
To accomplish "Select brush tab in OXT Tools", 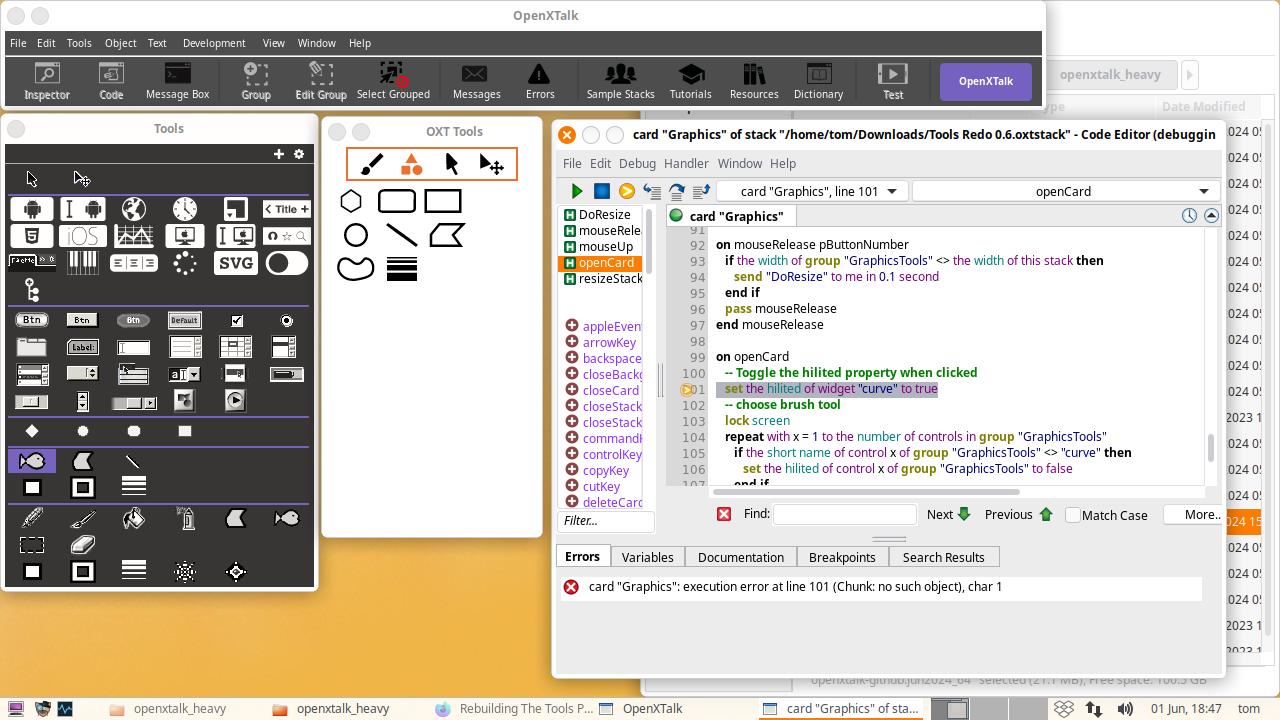I will pos(372,164).
